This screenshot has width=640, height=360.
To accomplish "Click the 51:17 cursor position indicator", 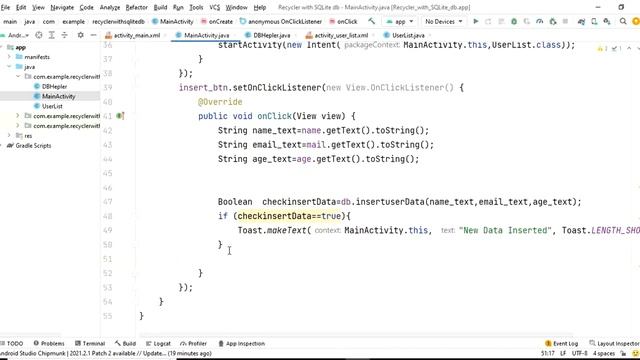I will click(x=547, y=353).
